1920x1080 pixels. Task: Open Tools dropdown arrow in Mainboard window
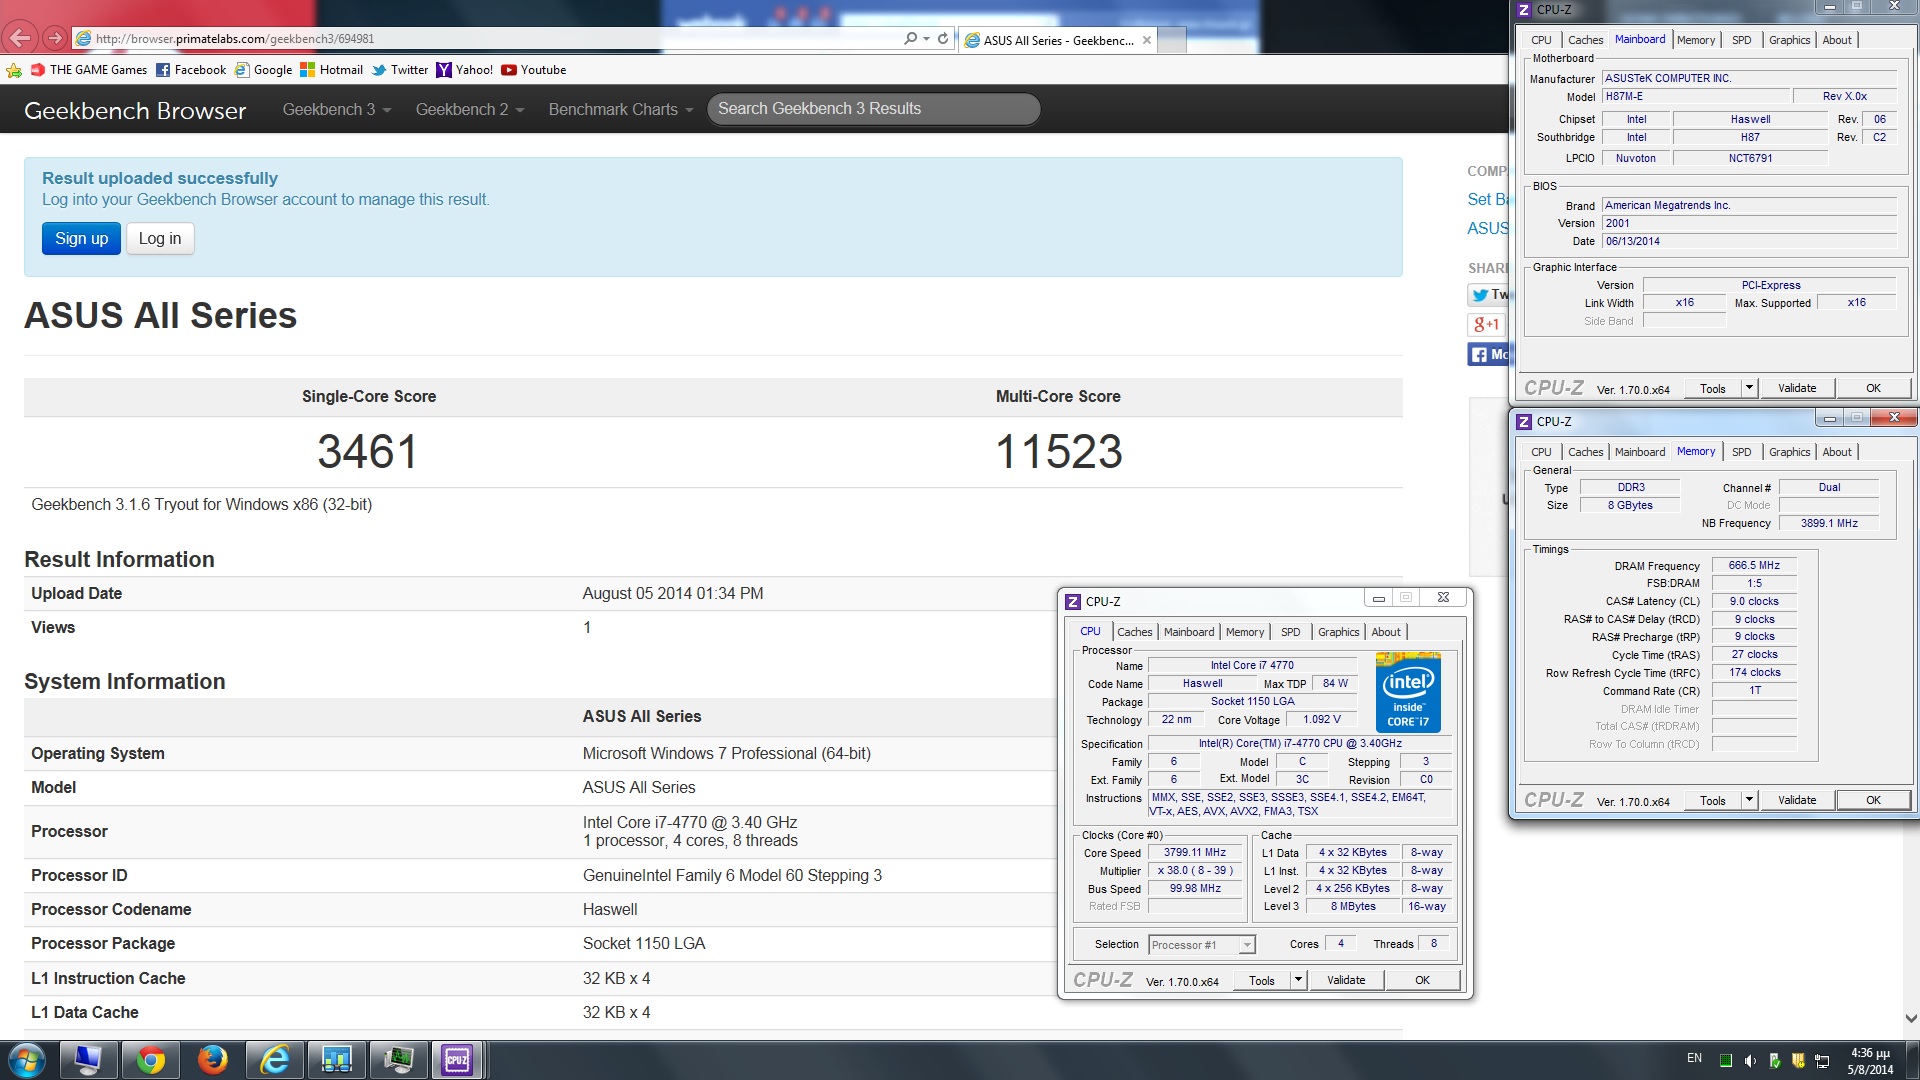point(1749,388)
